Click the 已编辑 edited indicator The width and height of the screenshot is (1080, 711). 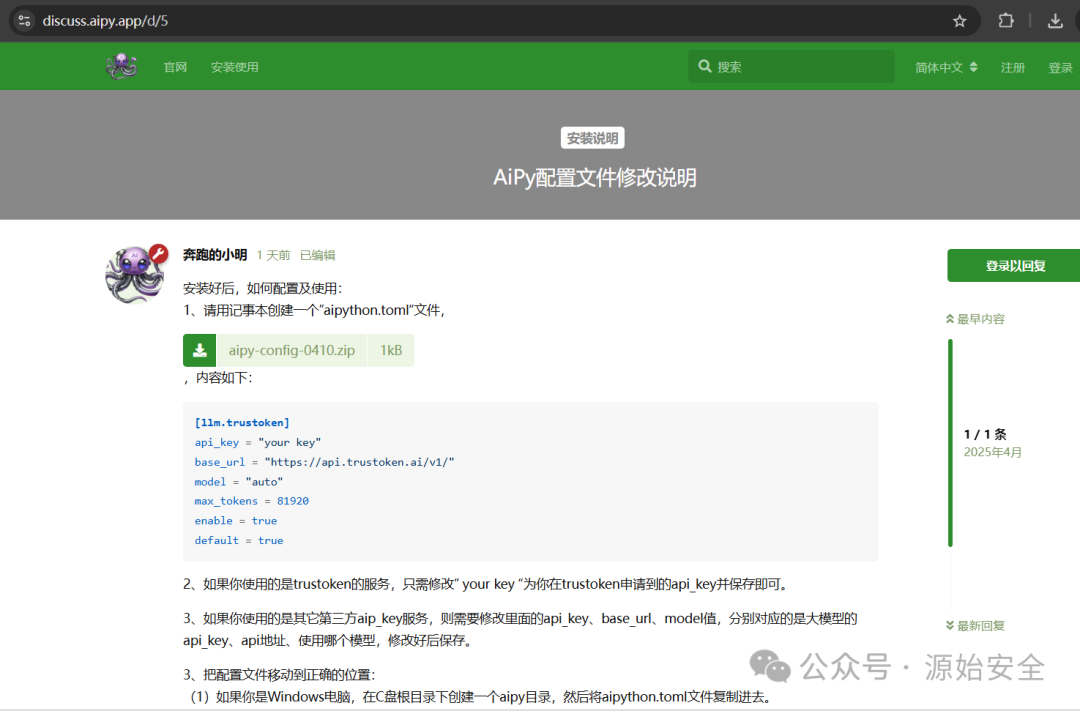click(318, 255)
